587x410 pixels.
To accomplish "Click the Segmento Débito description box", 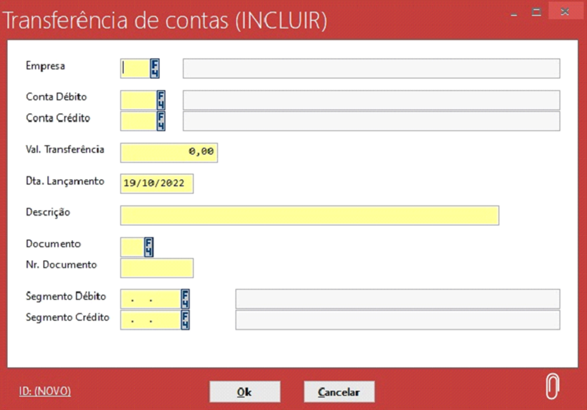I will coord(398,299).
